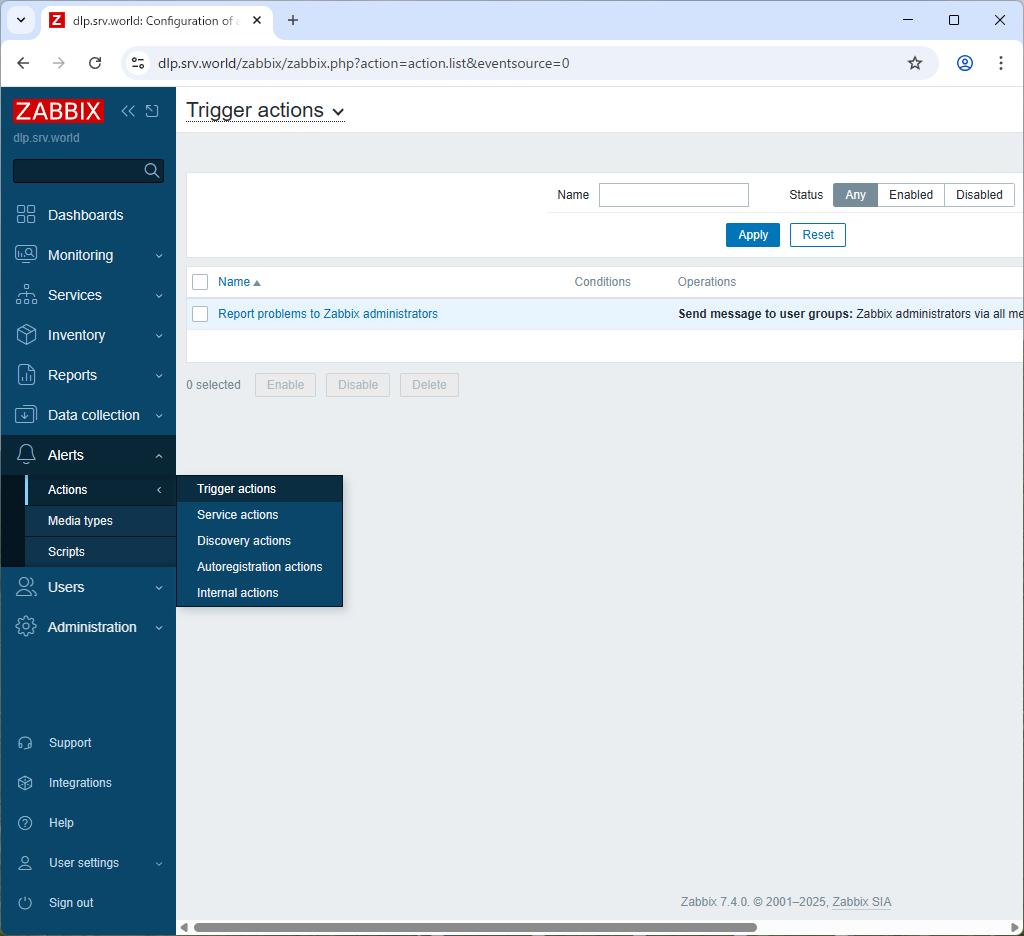Filter by Enabled status

pyautogui.click(x=910, y=195)
